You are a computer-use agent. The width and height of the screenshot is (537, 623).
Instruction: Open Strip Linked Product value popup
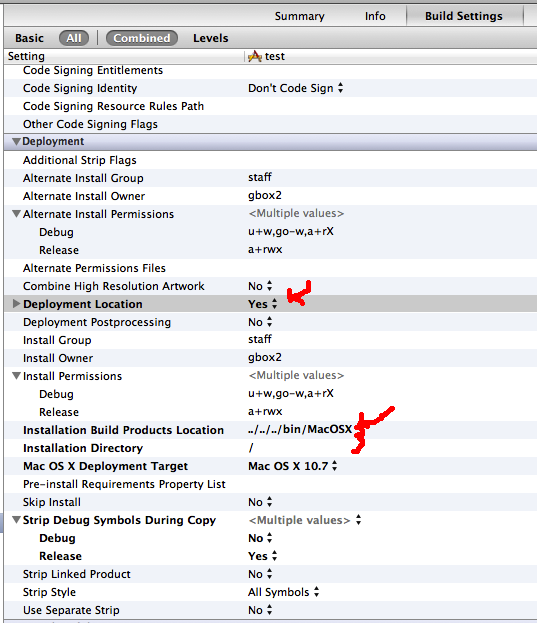[260, 574]
